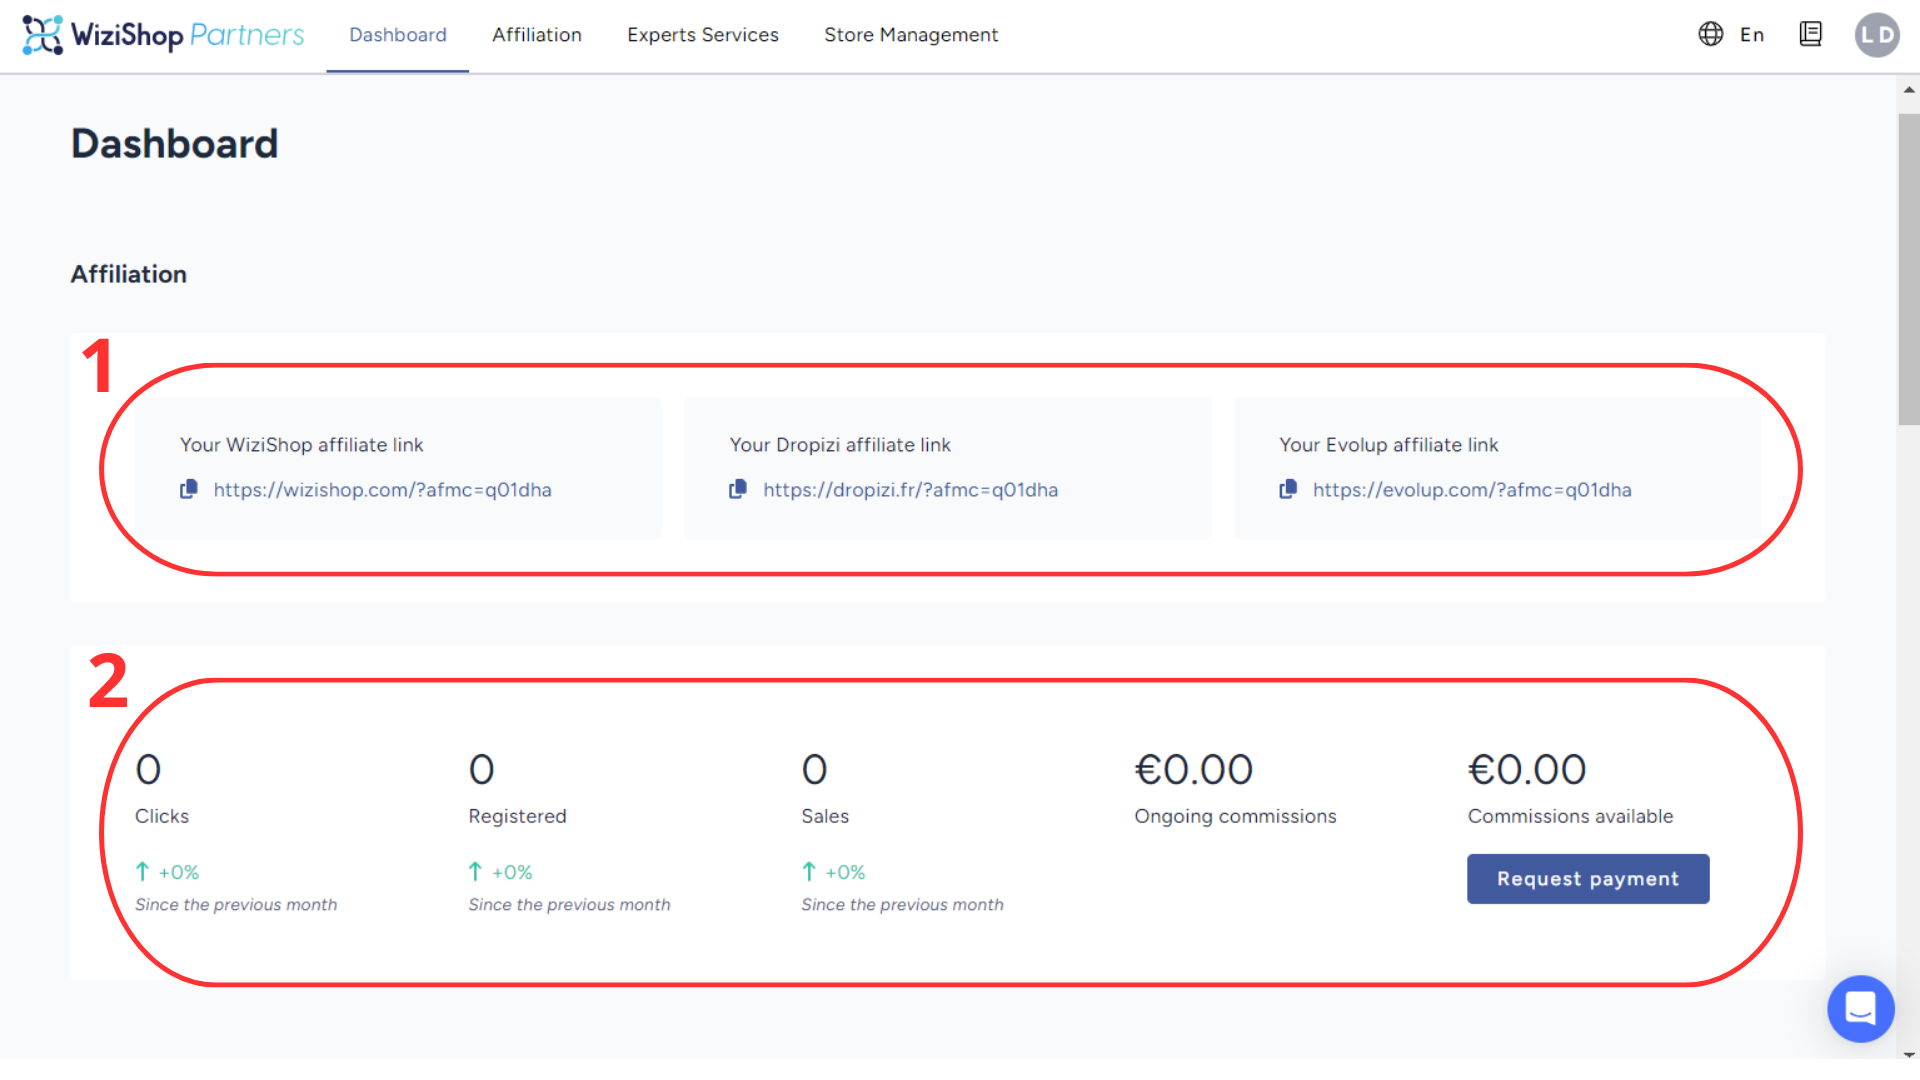
Task: Copy the Evolup affiliate link icon
Action: pos(1288,489)
